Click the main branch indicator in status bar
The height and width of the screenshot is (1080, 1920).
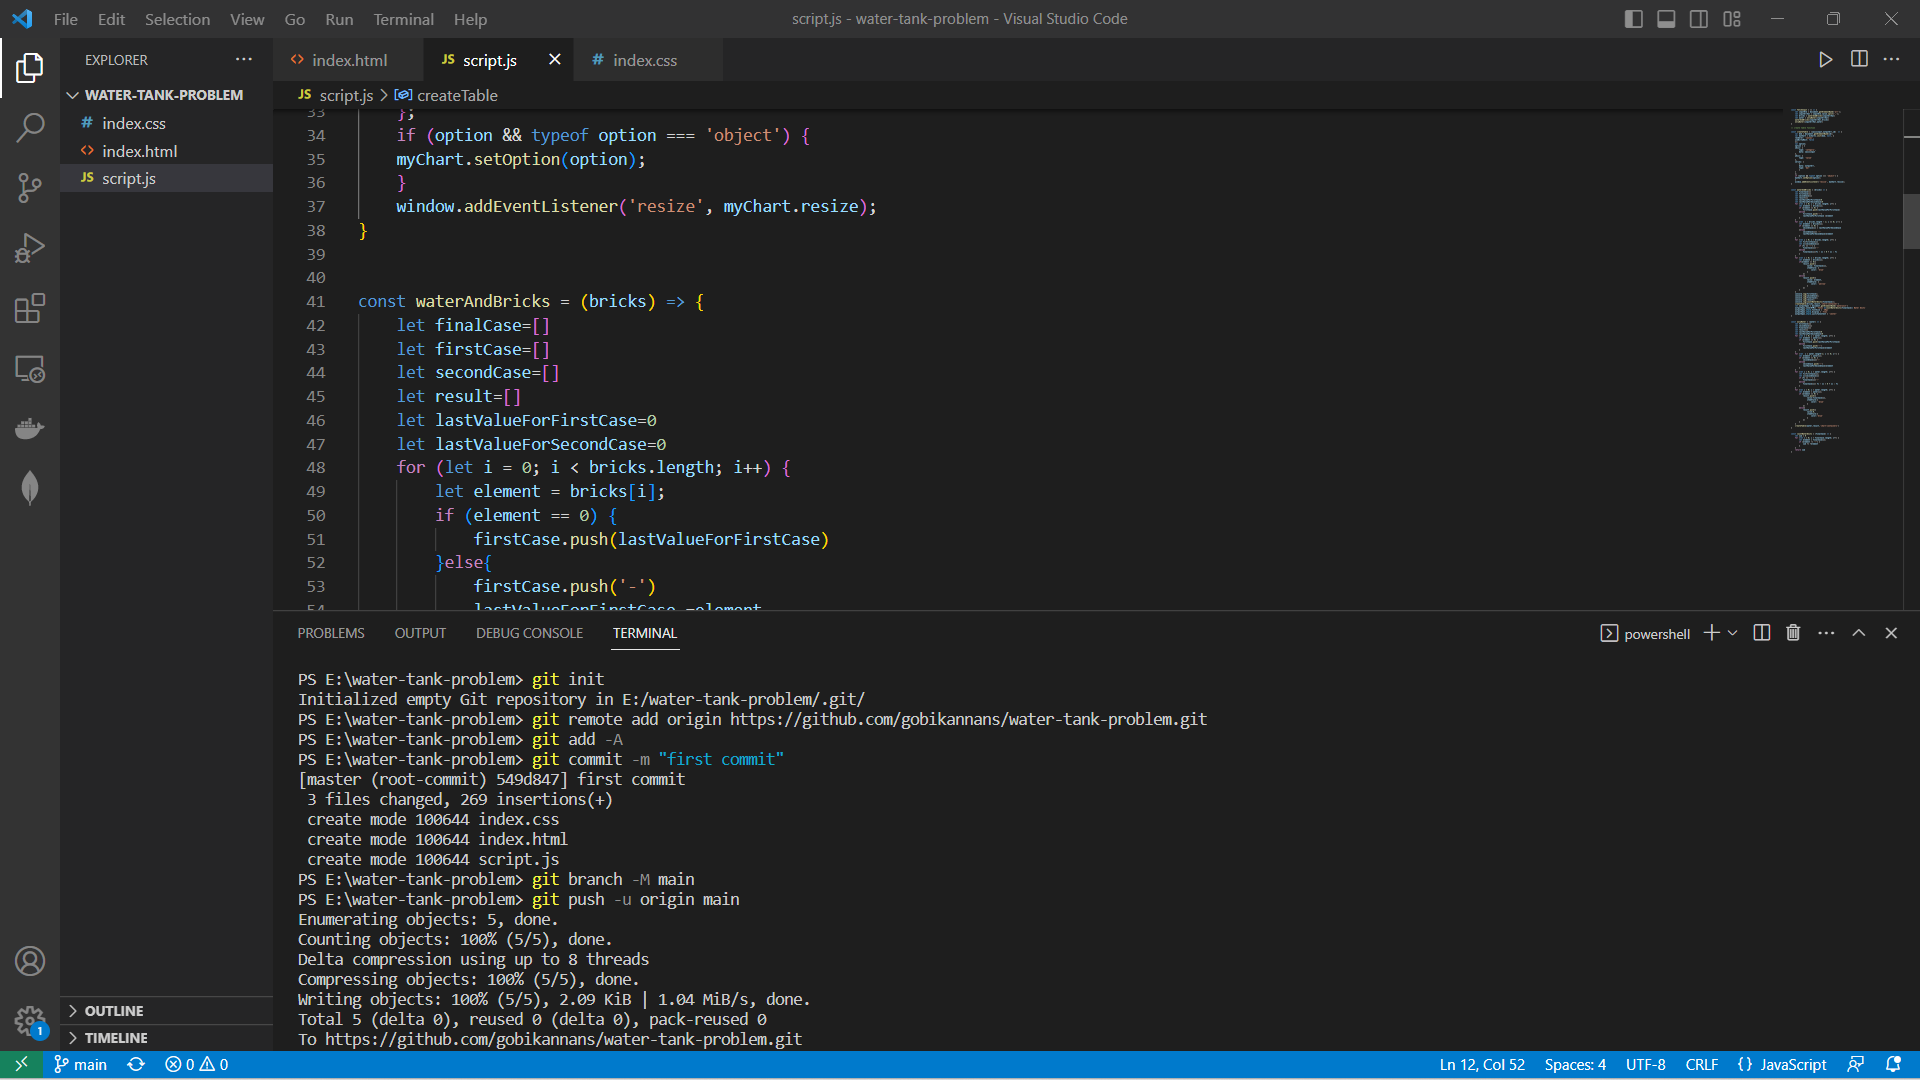click(80, 1064)
